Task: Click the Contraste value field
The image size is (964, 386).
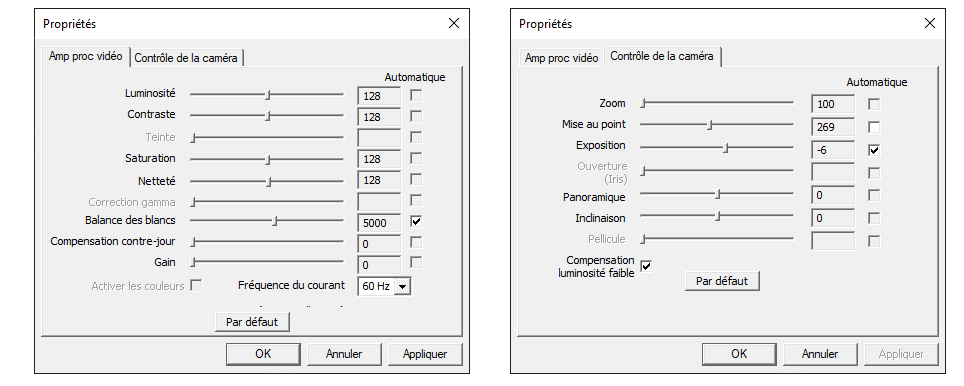Action: [x=379, y=117]
